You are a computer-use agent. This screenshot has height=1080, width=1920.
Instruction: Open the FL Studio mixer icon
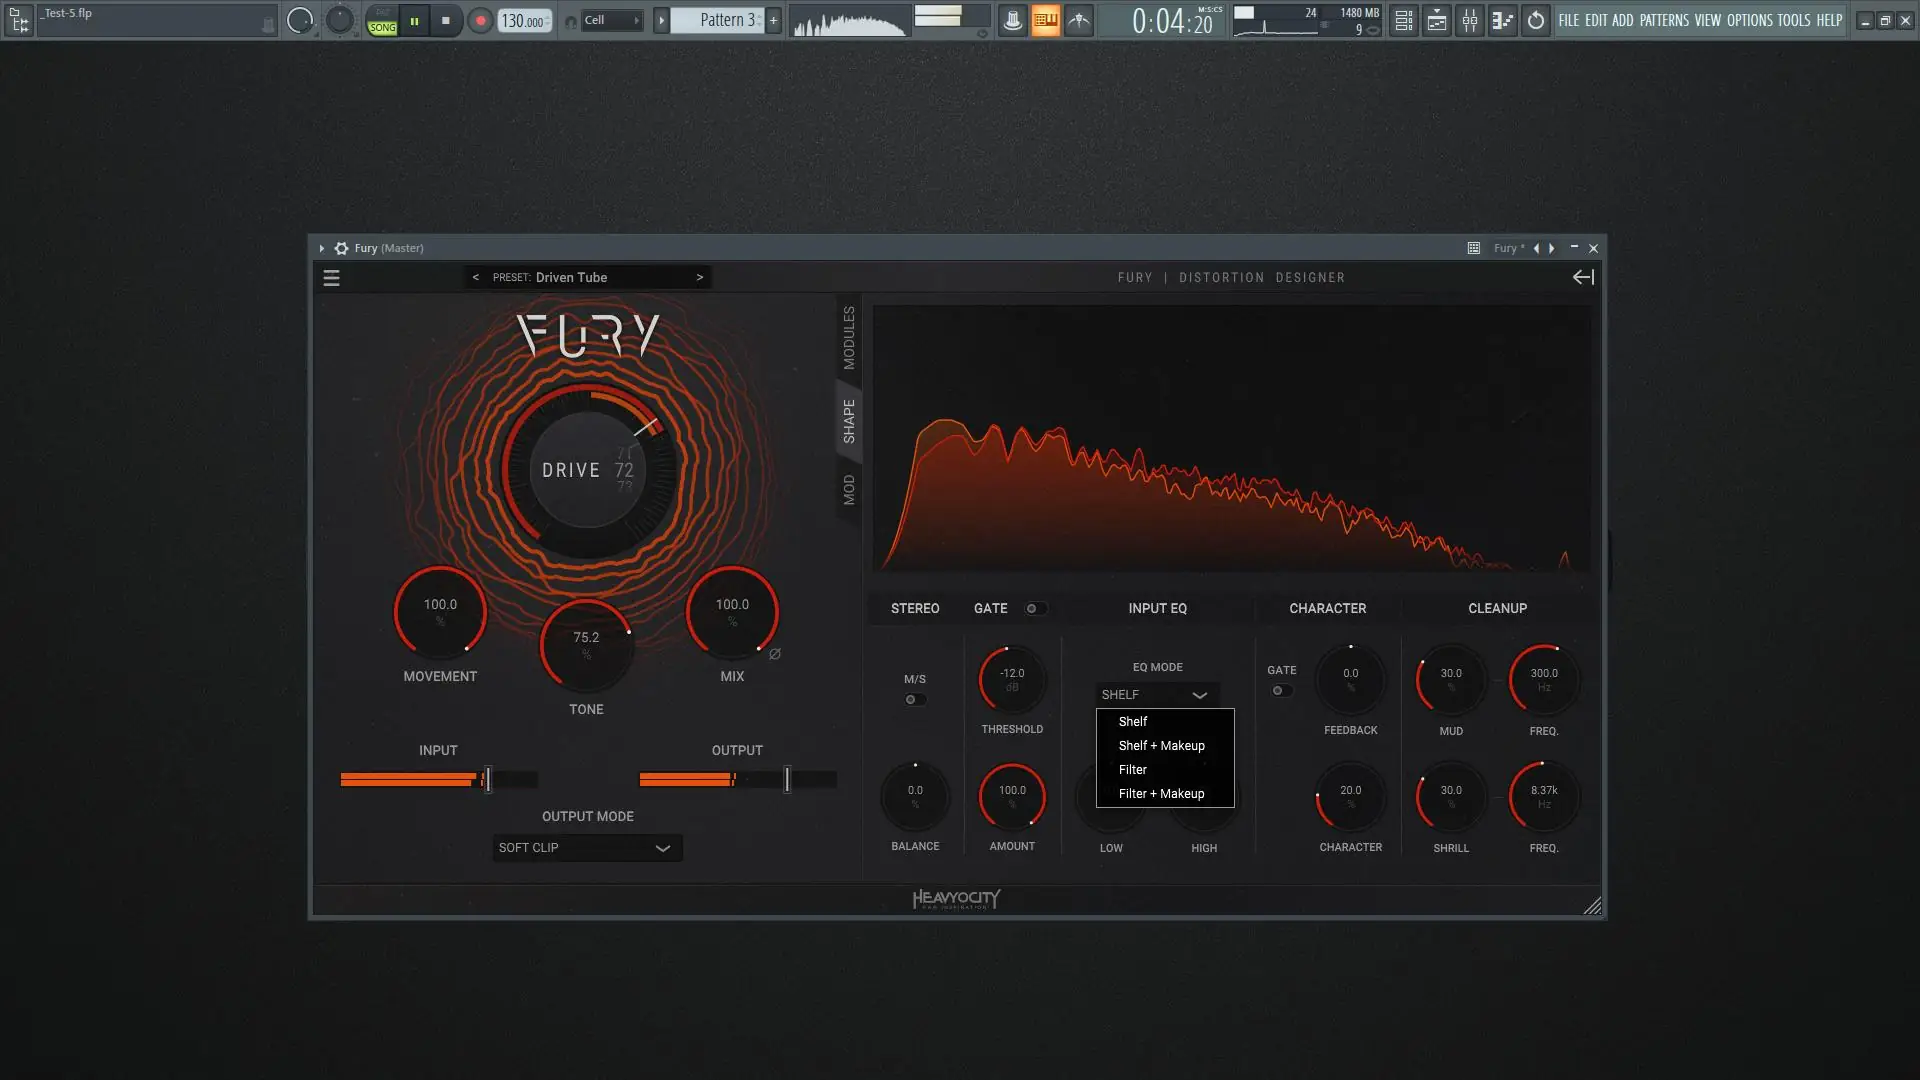click(1469, 20)
